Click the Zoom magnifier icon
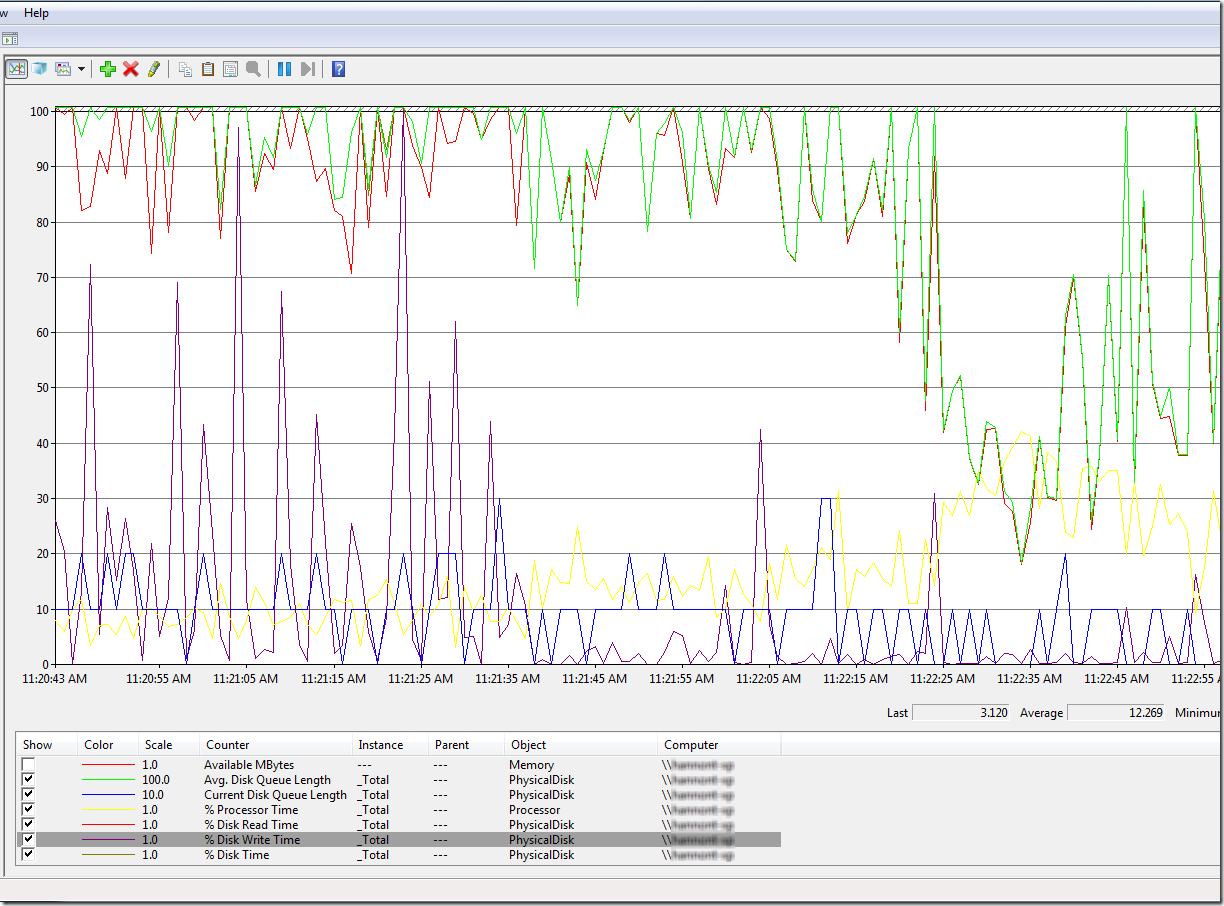The image size is (1224, 906). click(253, 69)
